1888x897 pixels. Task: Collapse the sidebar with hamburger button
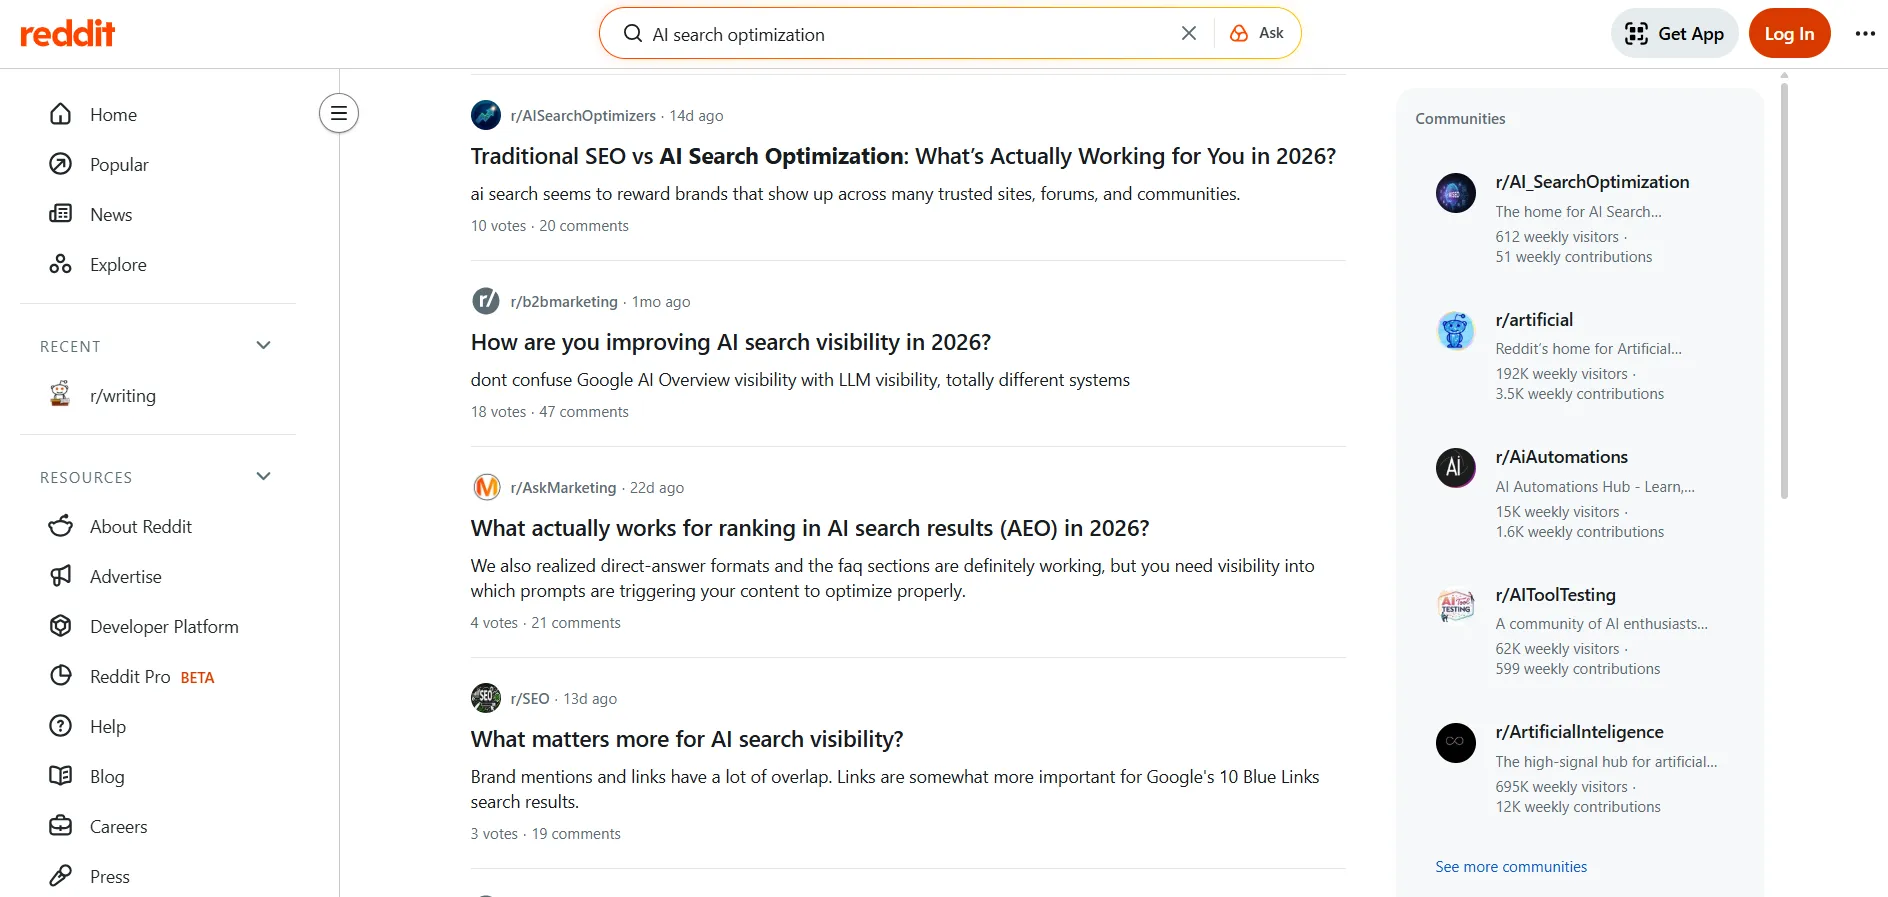point(338,113)
